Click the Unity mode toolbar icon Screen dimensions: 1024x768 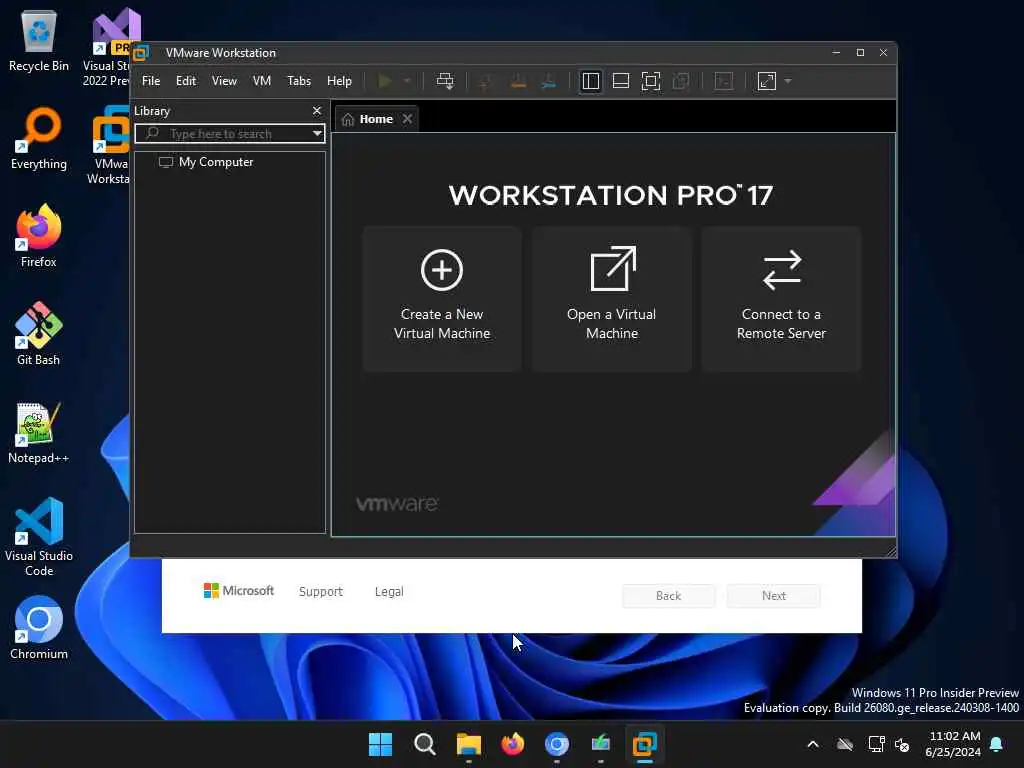click(681, 81)
